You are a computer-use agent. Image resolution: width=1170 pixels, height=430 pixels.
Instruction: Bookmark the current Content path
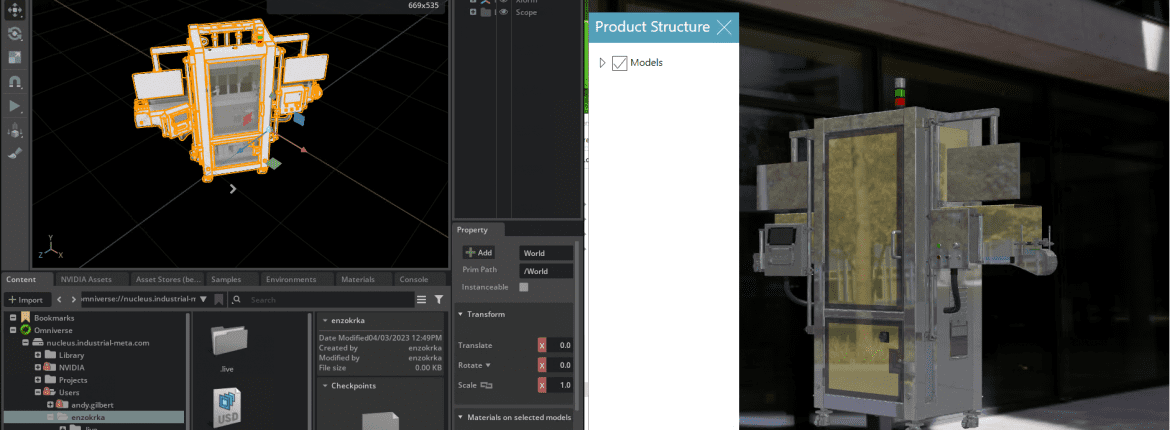[219, 299]
